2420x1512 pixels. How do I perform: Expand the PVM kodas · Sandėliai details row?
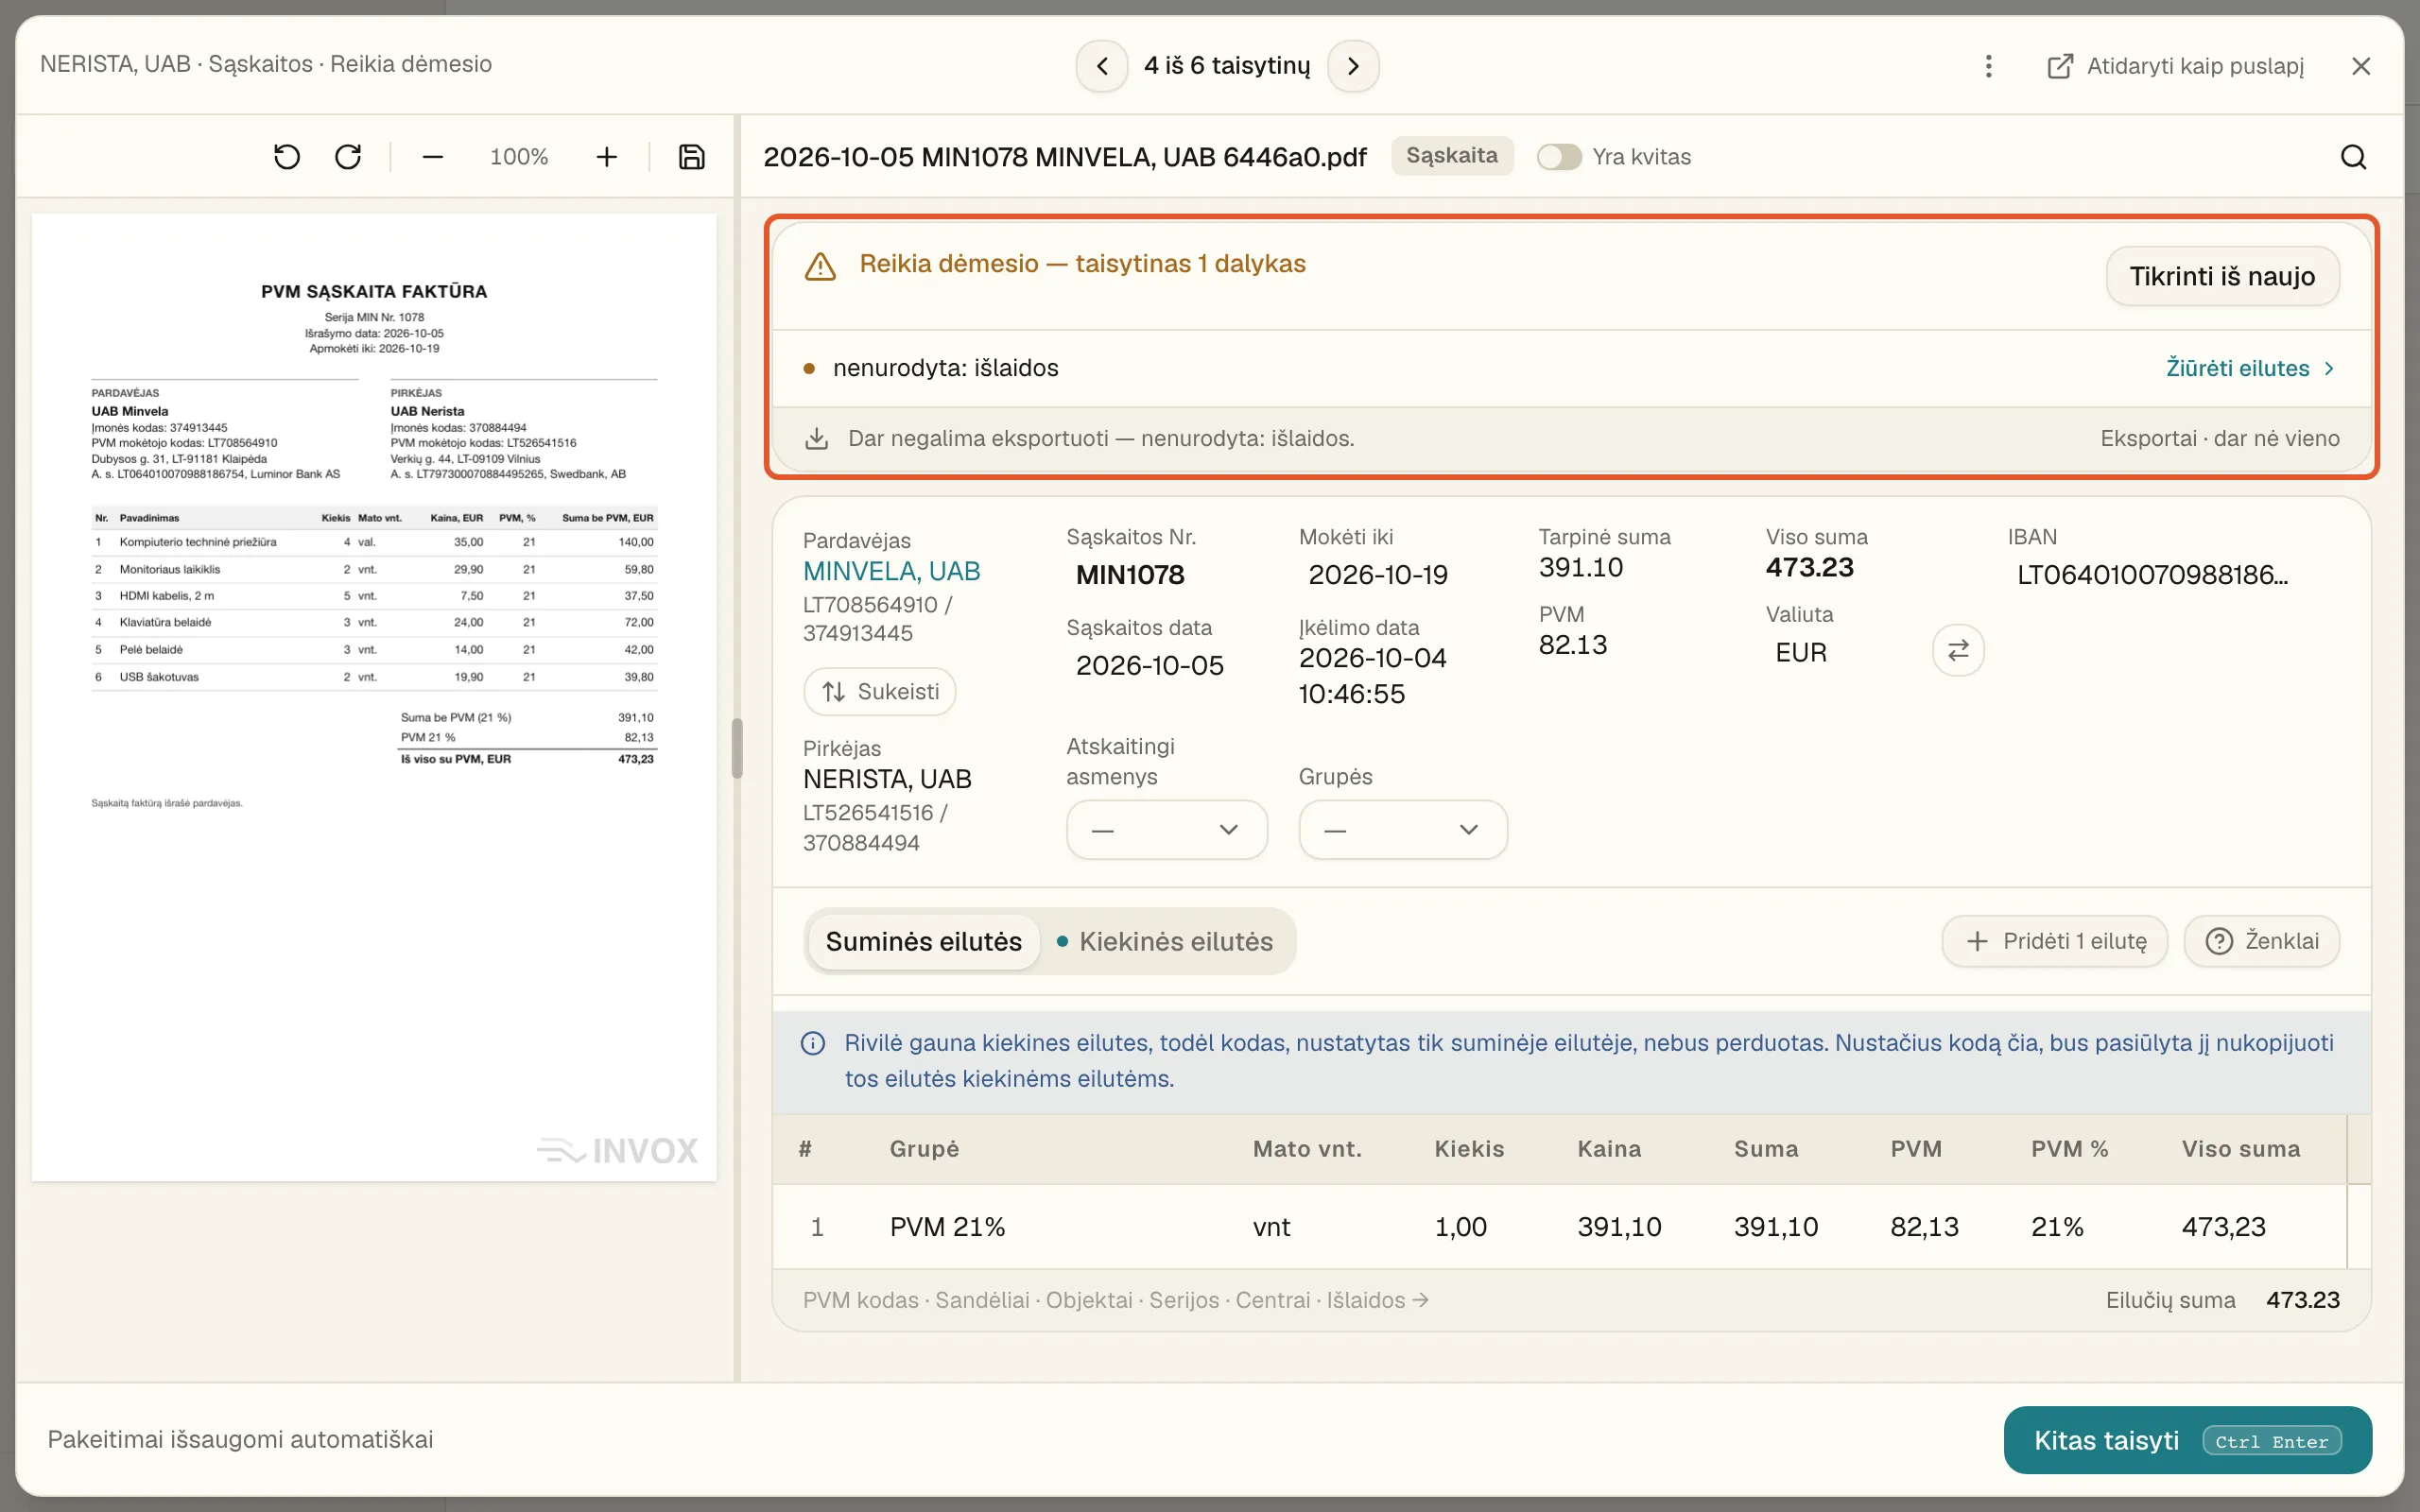pyautogui.click(x=1115, y=1300)
